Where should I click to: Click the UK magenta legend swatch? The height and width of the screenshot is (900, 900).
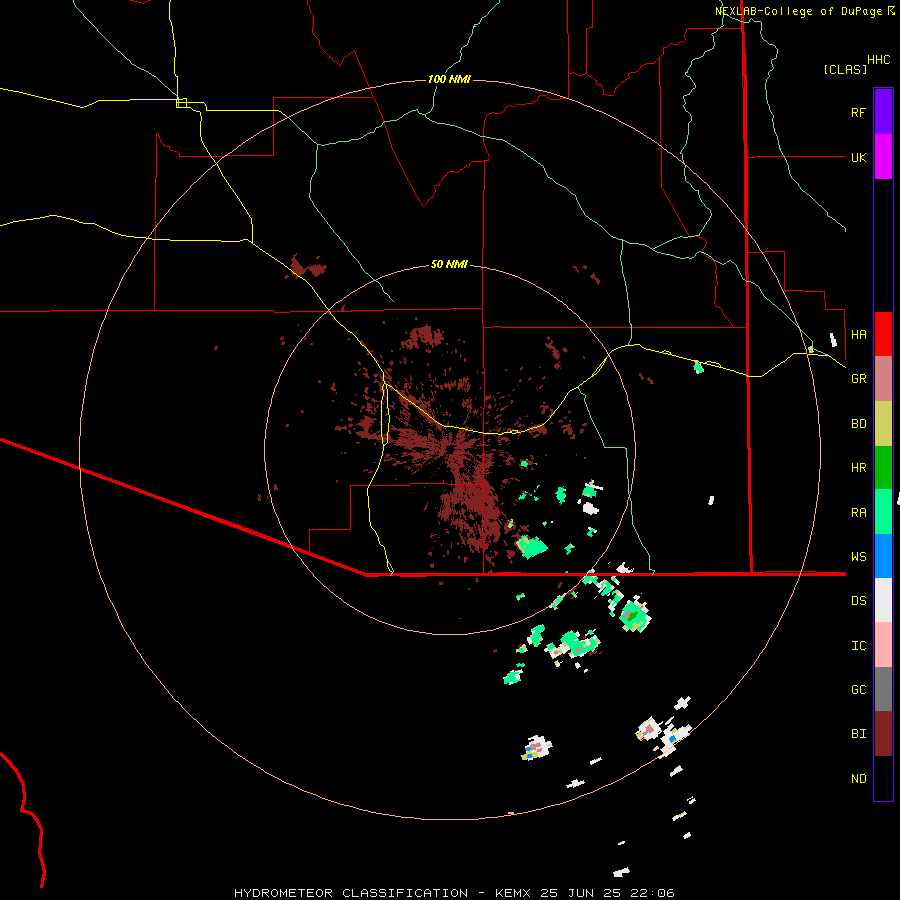click(x=883, y=157)
